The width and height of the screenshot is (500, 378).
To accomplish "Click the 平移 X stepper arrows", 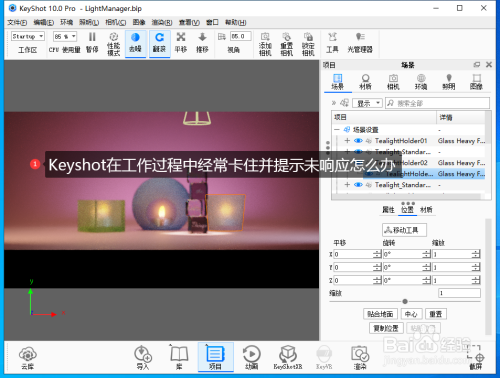I will [x=377, y=254].
